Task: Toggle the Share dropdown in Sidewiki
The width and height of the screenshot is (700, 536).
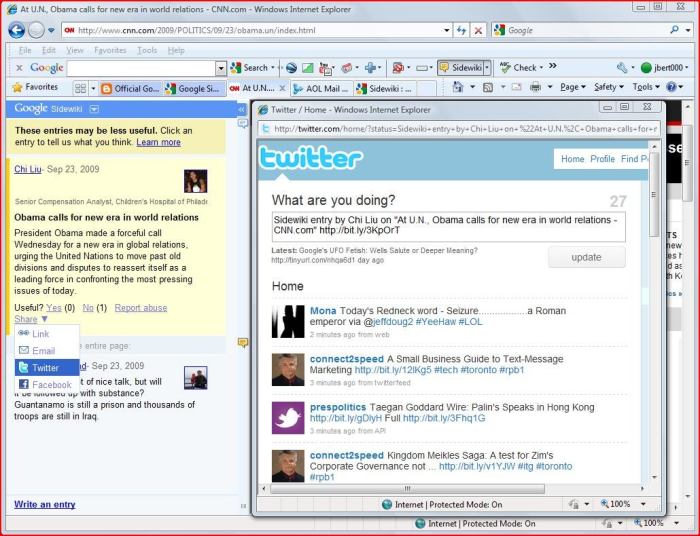Action: (30, 319)
